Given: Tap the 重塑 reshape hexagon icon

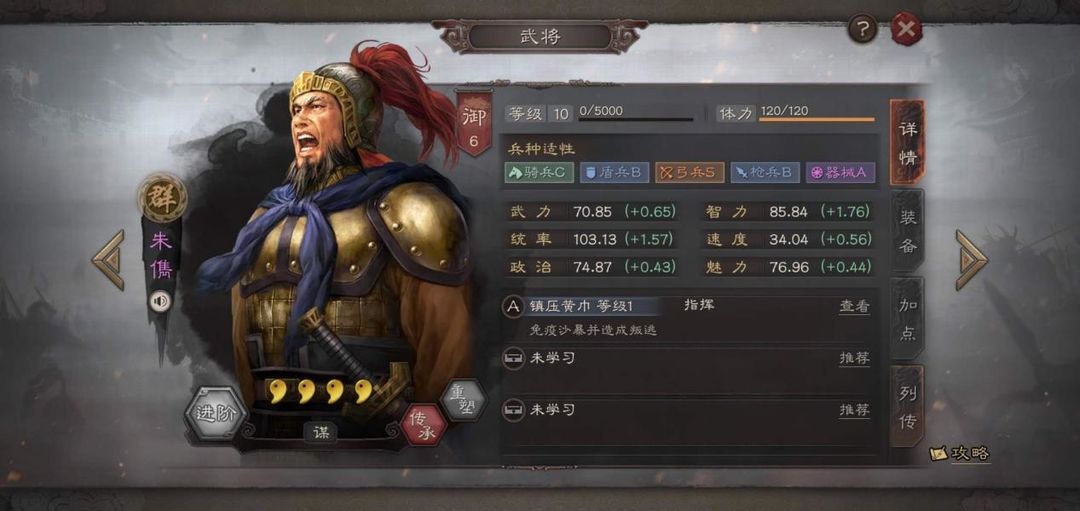Looking at the screenshot, I should [463, 399].
